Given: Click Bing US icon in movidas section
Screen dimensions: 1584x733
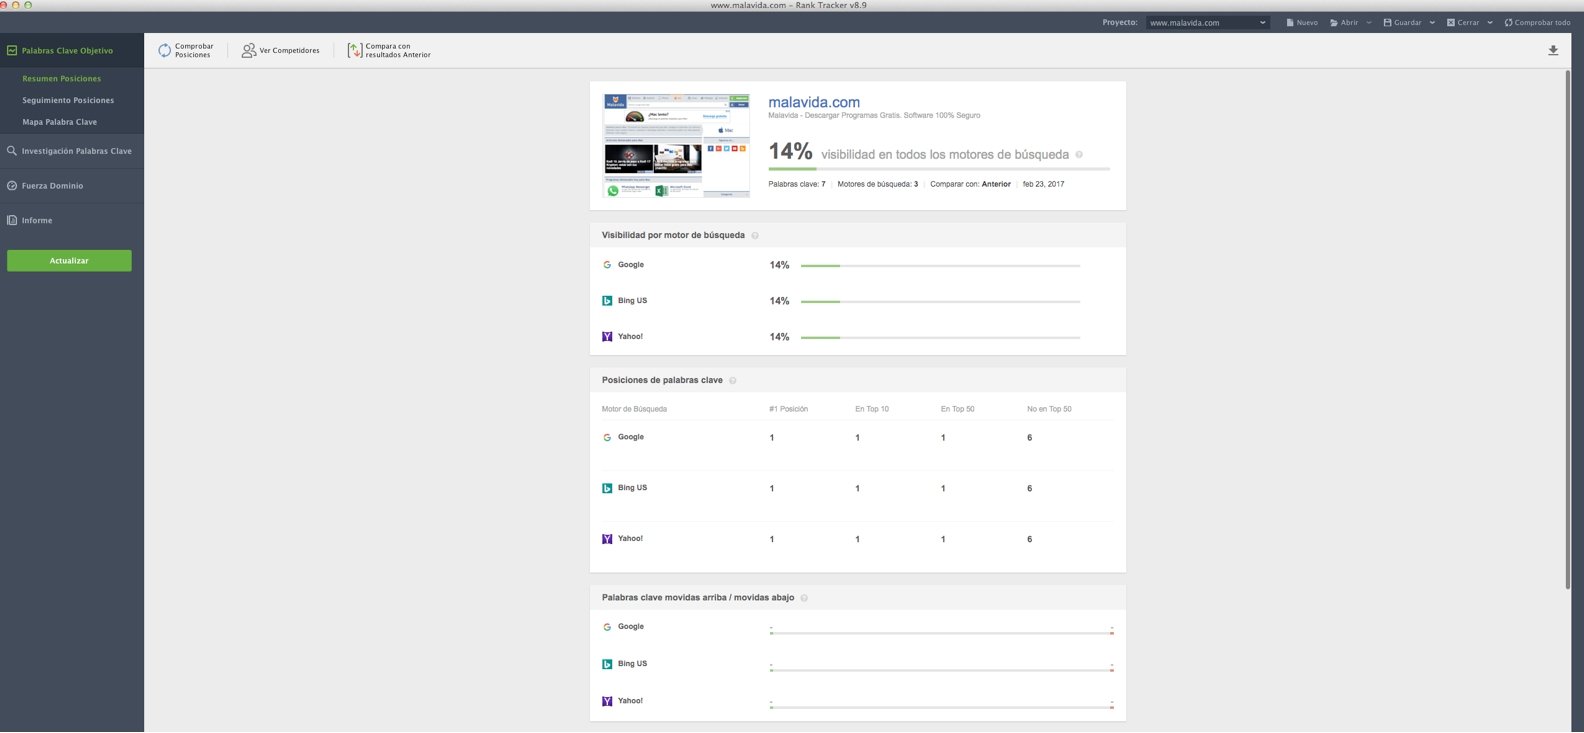Looking at the screenshot, I should [x=607, y=664].
